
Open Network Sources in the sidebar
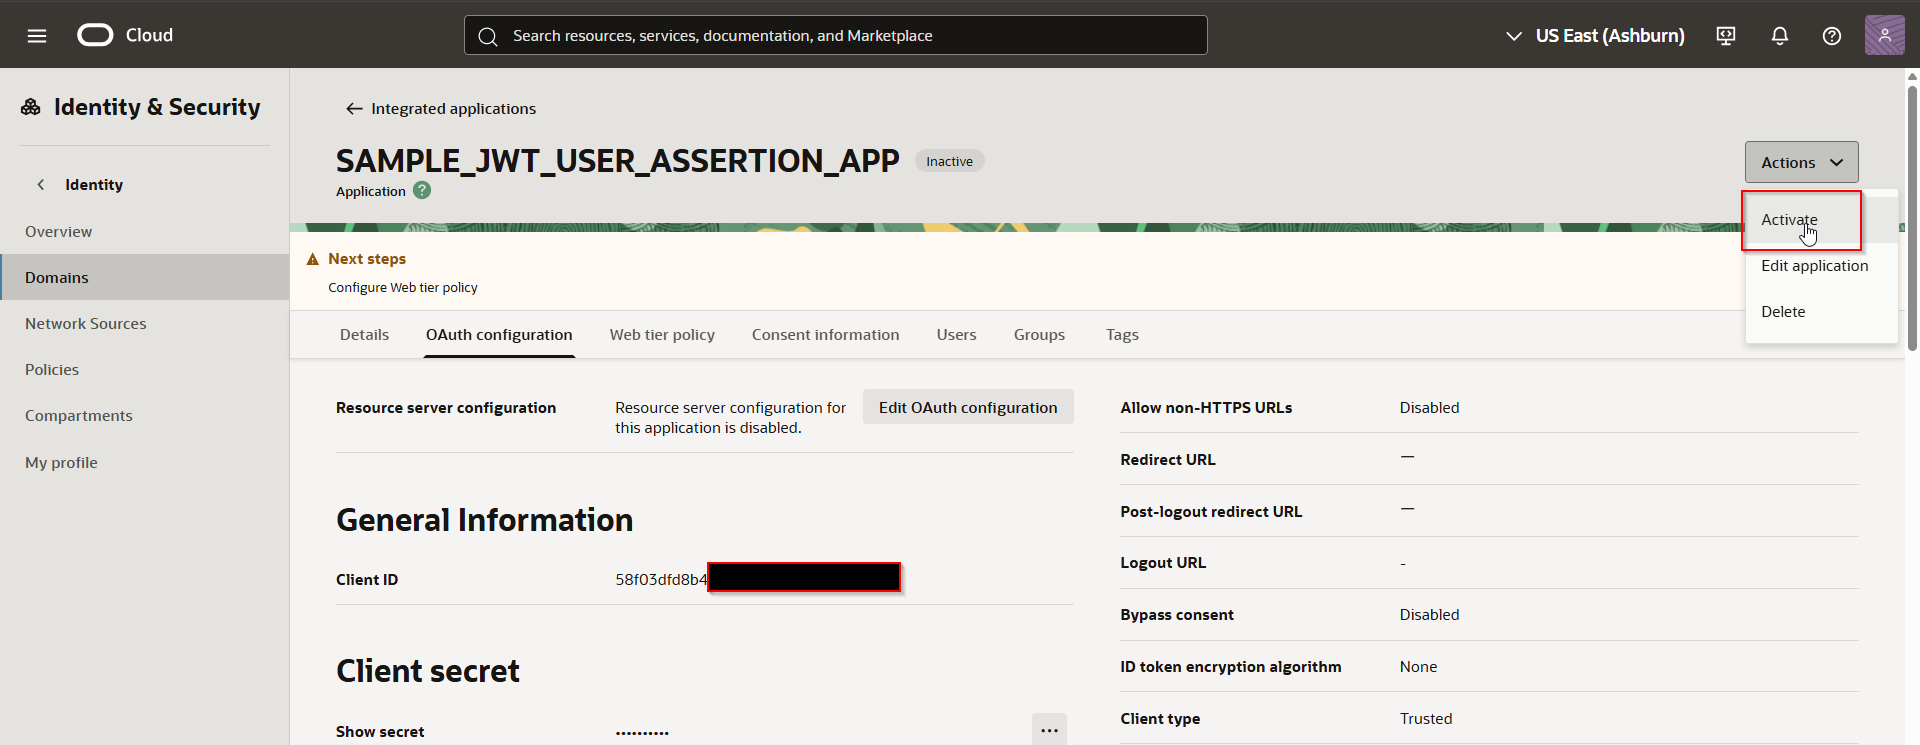click(86, 324)
